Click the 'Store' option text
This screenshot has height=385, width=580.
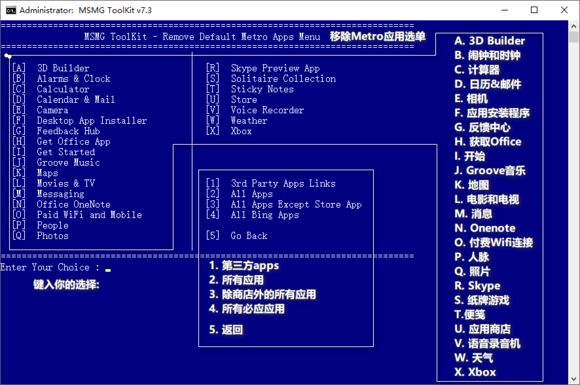click(244, 99)
